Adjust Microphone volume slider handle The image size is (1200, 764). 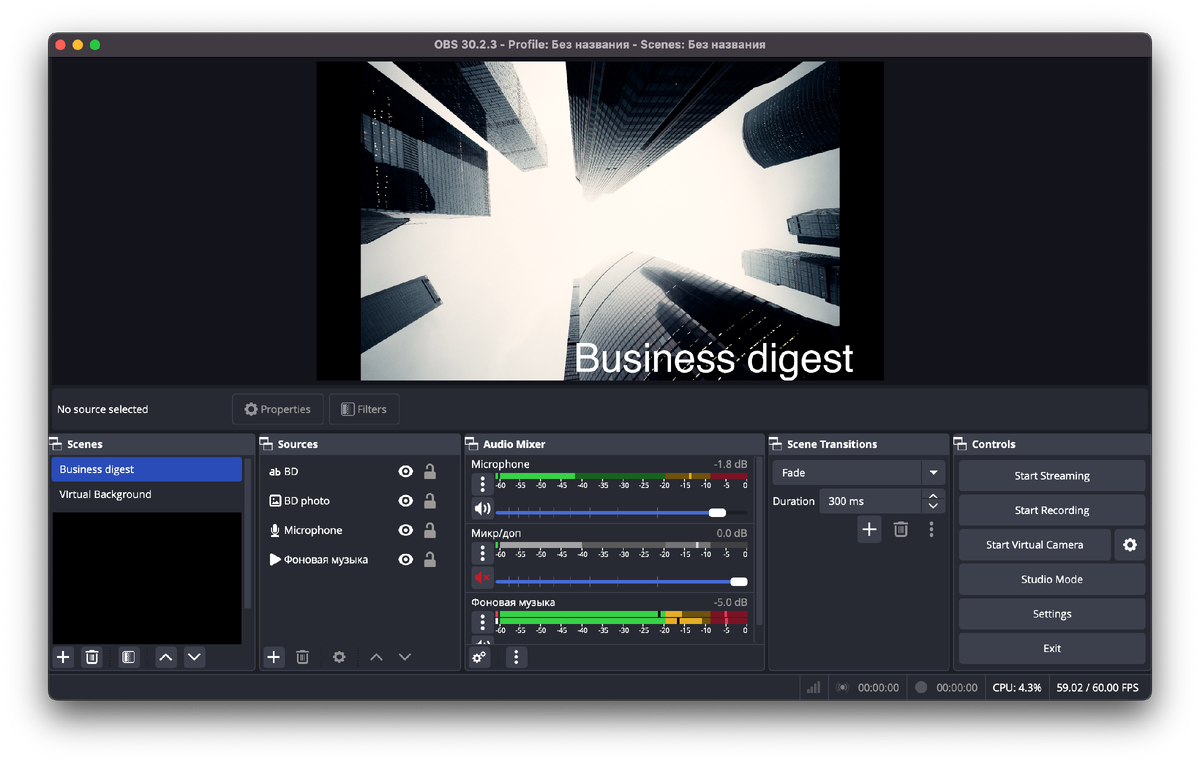pyautogui.click(x=717, y=512)
